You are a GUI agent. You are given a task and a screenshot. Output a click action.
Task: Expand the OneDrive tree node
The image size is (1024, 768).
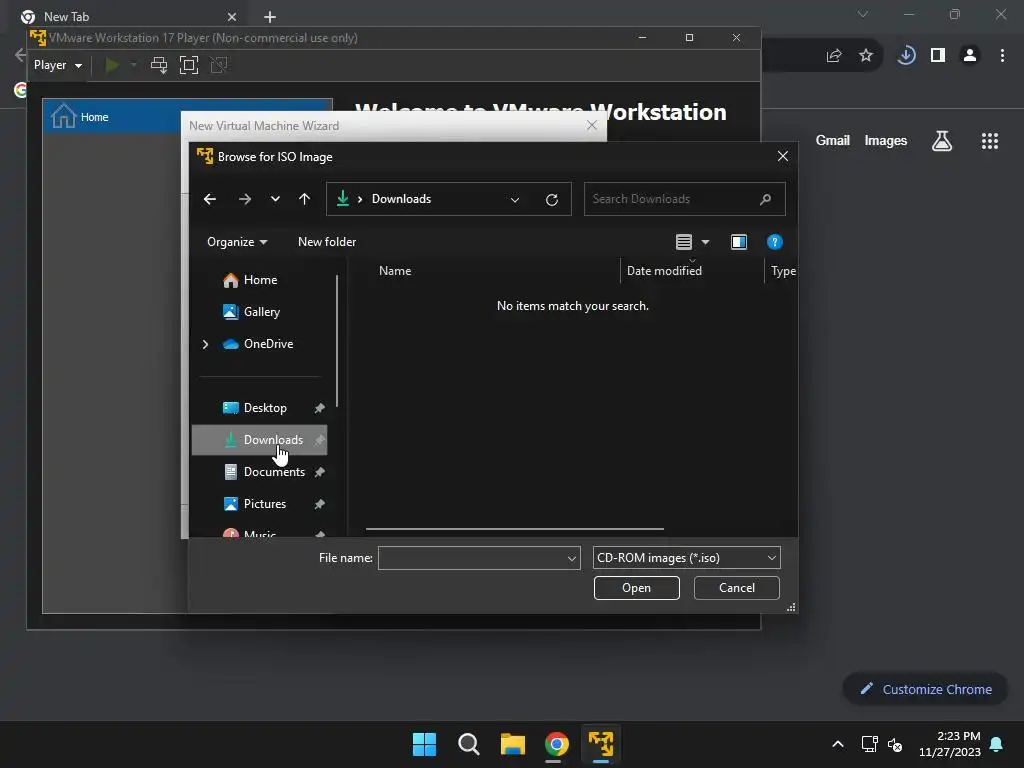205,344
